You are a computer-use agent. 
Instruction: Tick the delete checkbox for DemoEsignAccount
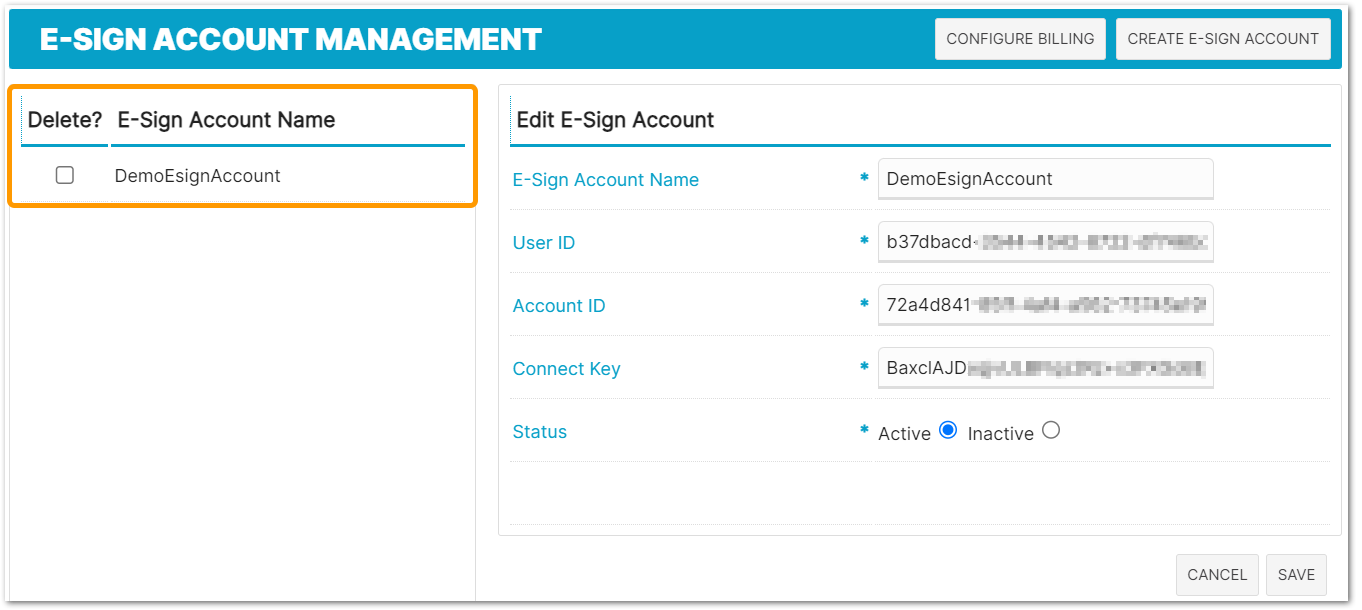[x=65, y=175]
